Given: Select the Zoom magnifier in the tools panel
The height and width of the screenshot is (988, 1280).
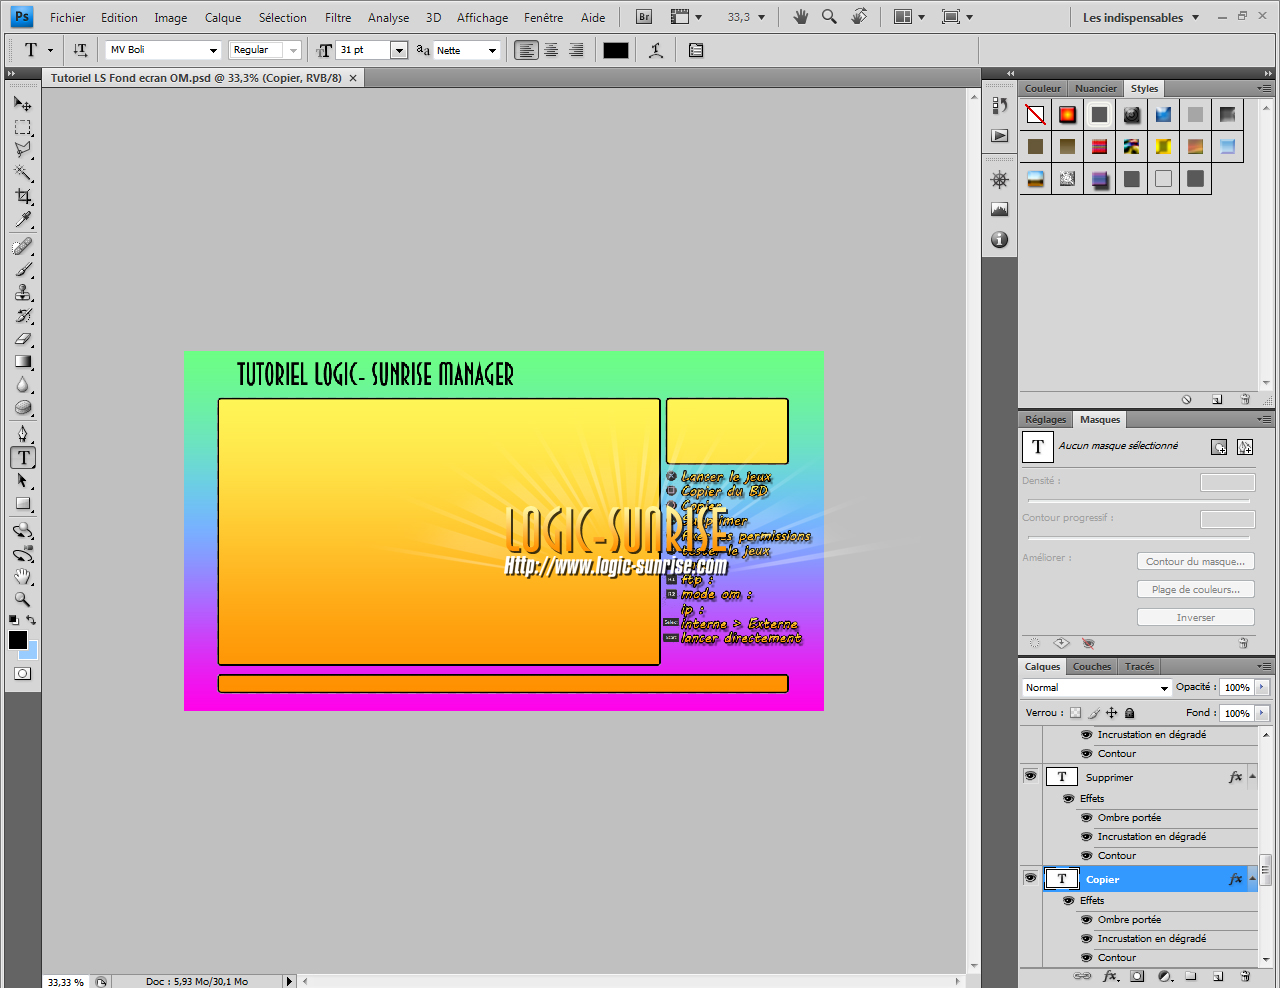Looking at the screenshot, I should coord(23,600).
